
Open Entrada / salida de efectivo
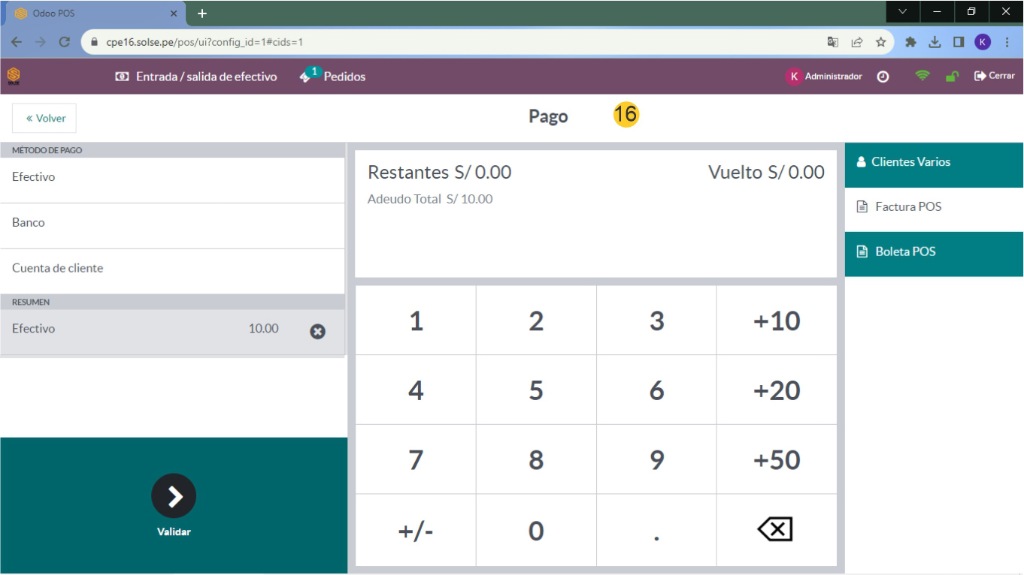[x=196, y=77]
